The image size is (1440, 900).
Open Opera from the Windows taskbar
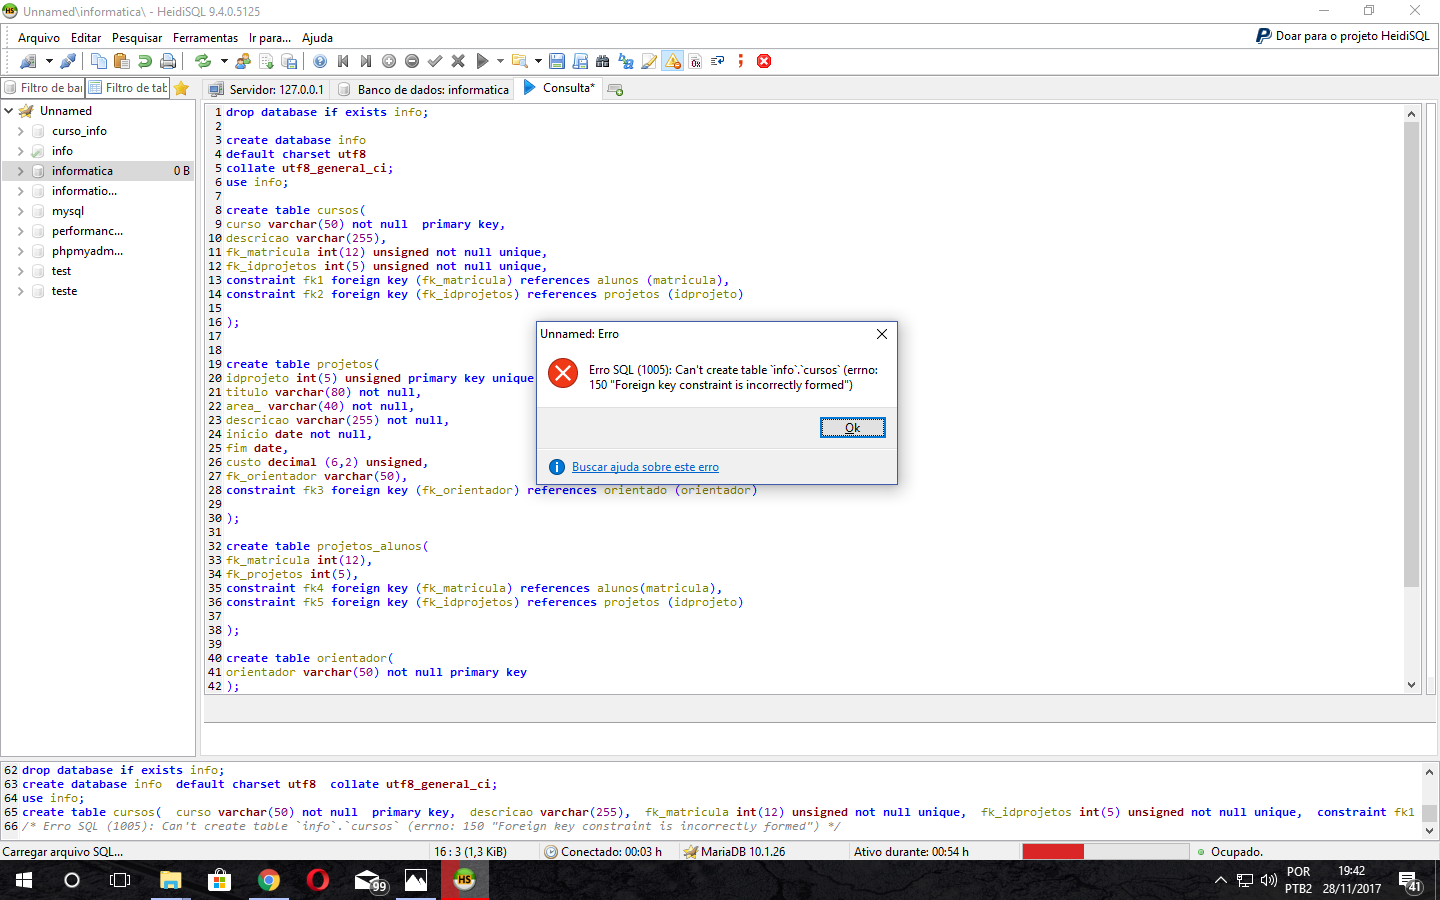318,880
